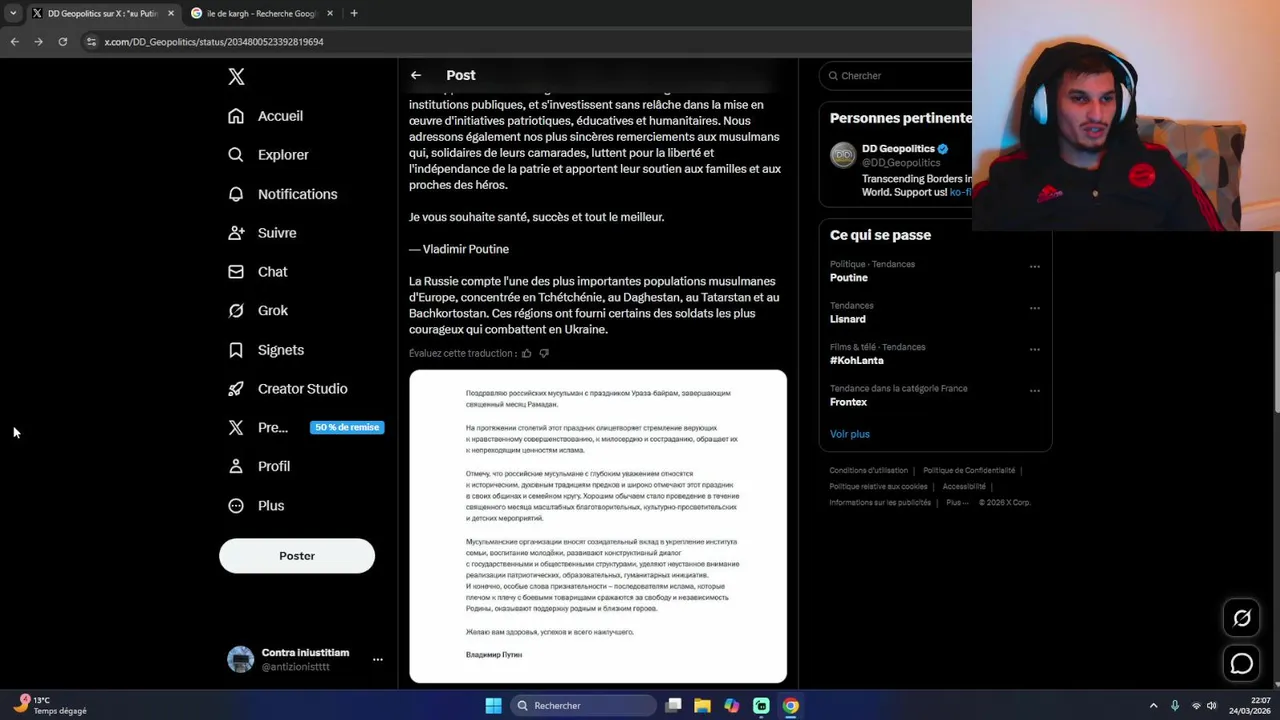Open DD Geopolitics profile name

pos(898,149)
